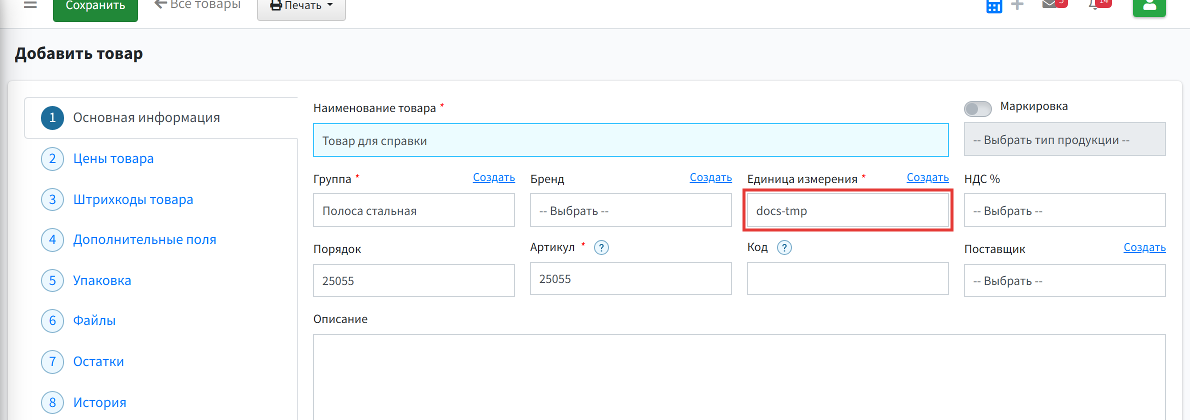The width and height of the screenshot is (1190, 420).
Task: Show help icon next to Код
Action: pos(785,248)
